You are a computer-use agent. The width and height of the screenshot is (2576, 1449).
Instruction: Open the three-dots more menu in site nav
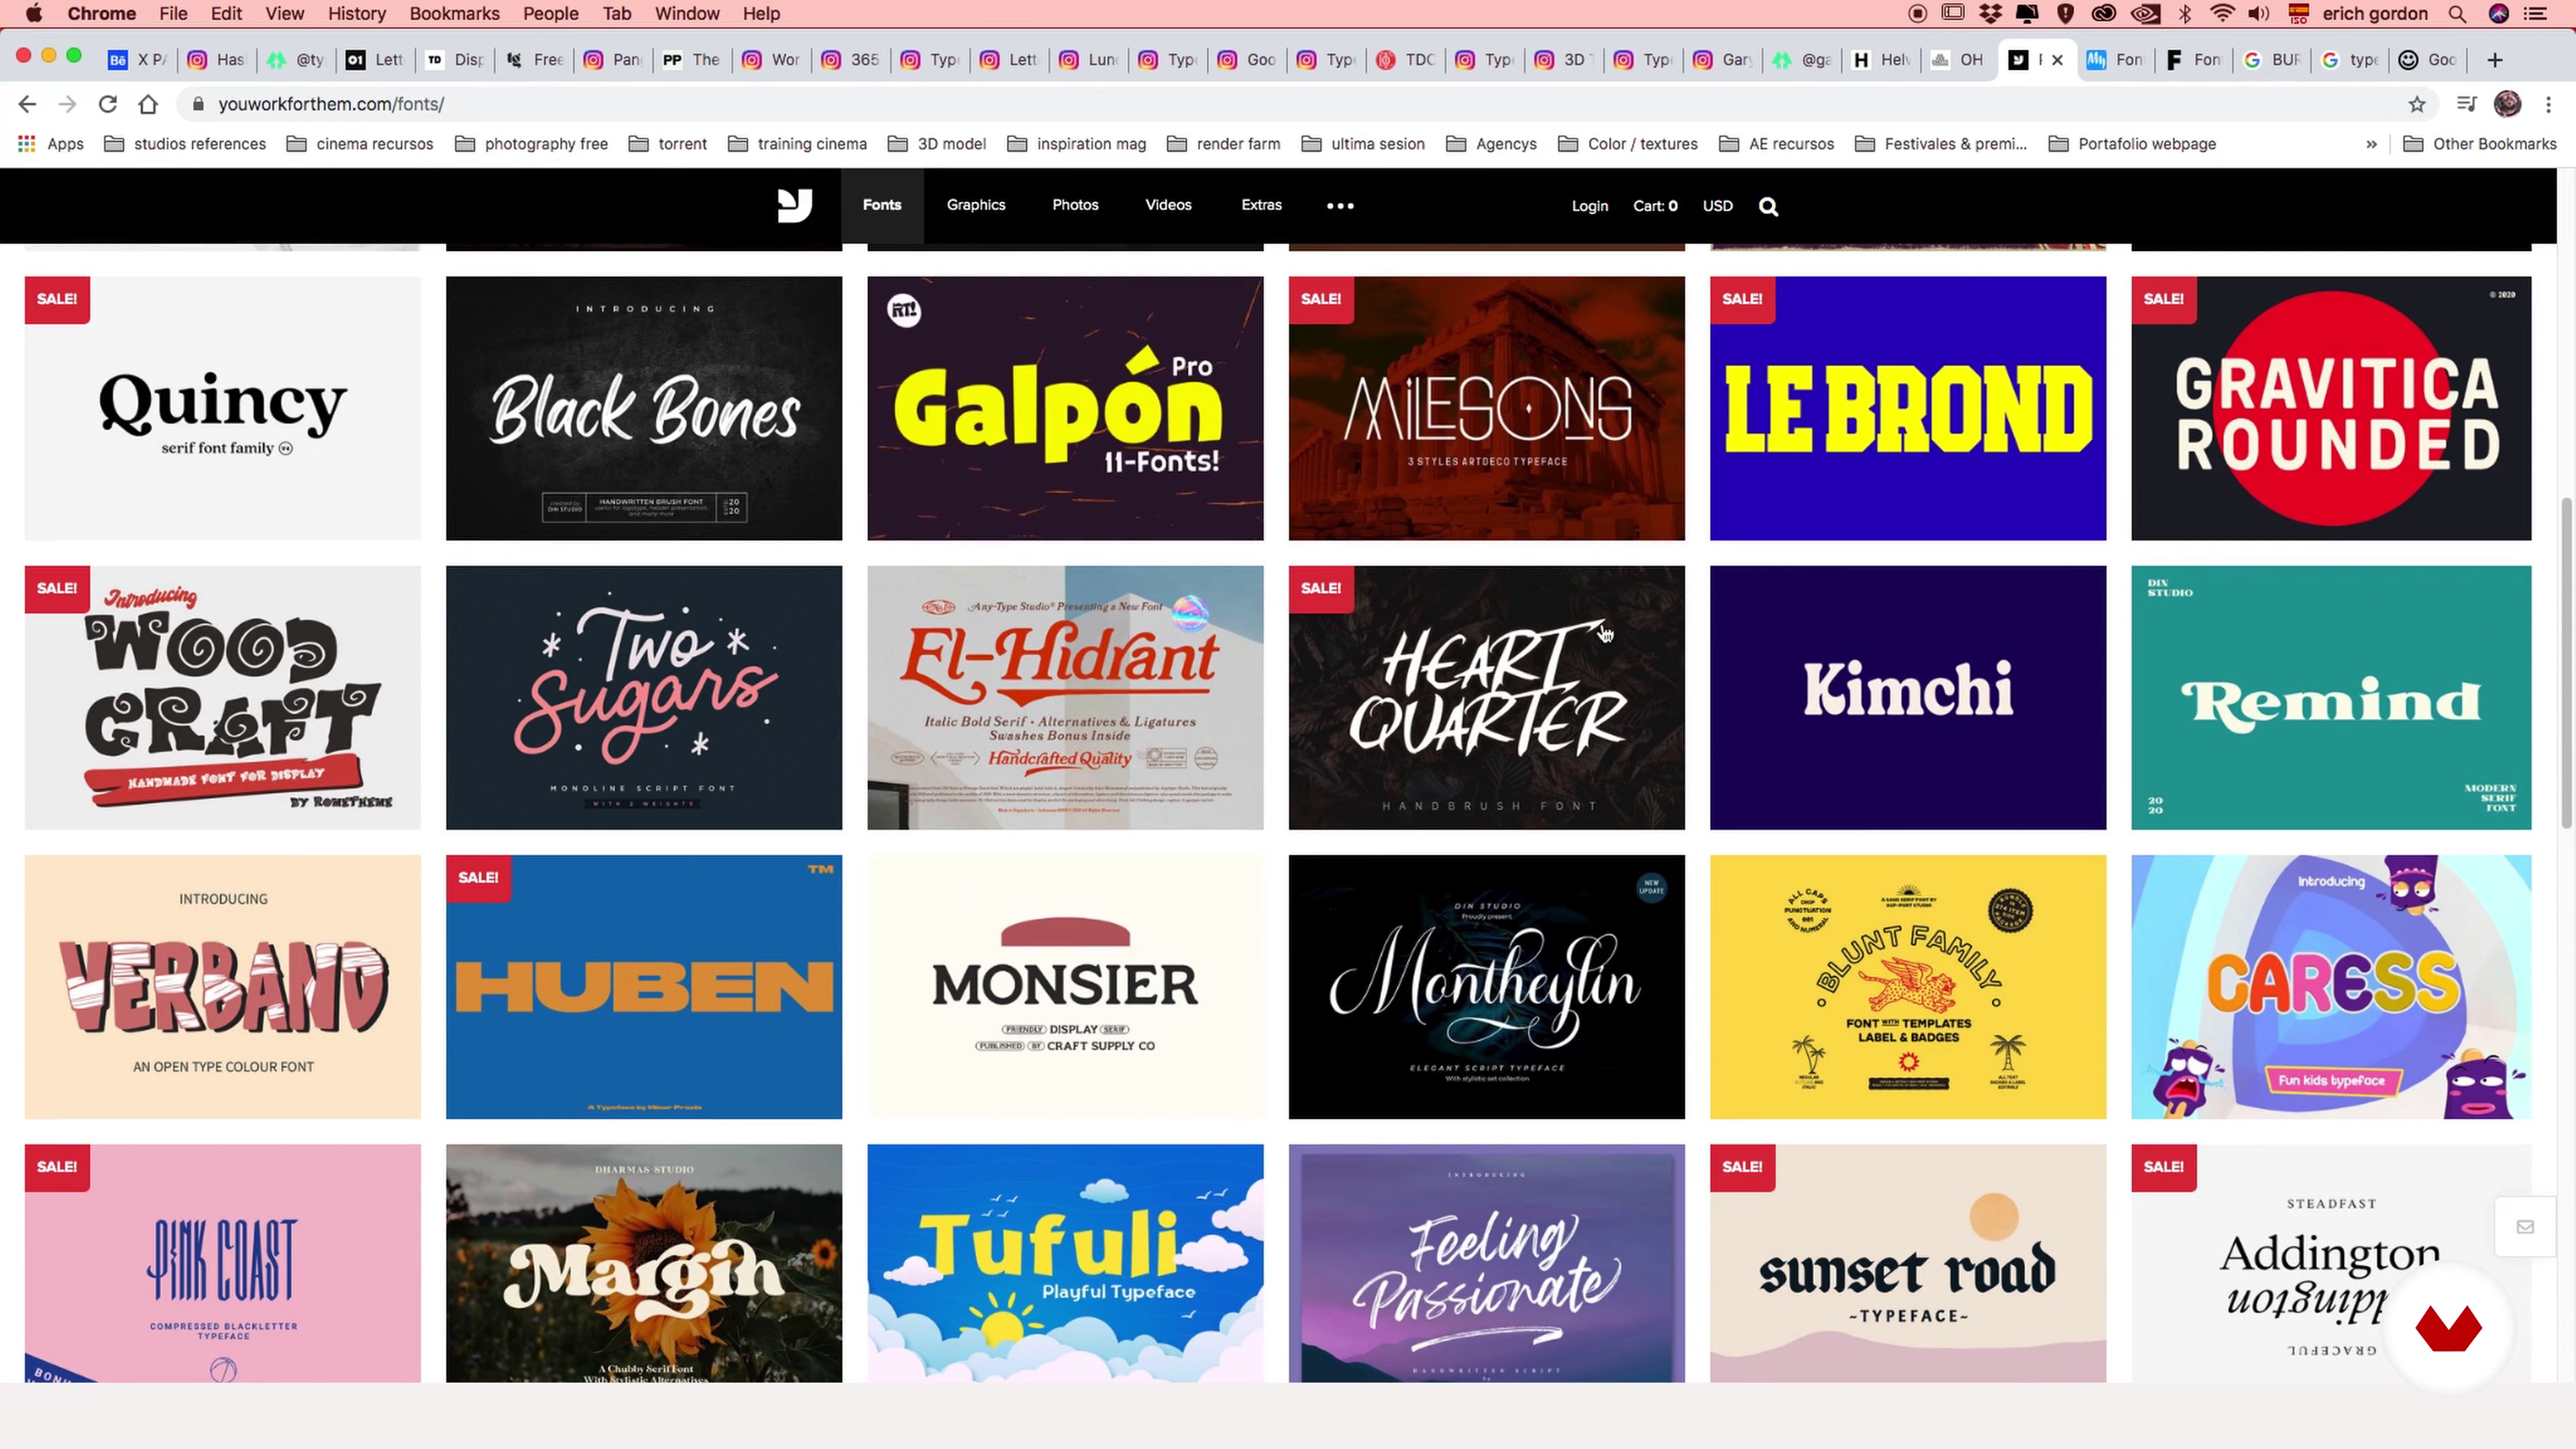coord(1340,206)
